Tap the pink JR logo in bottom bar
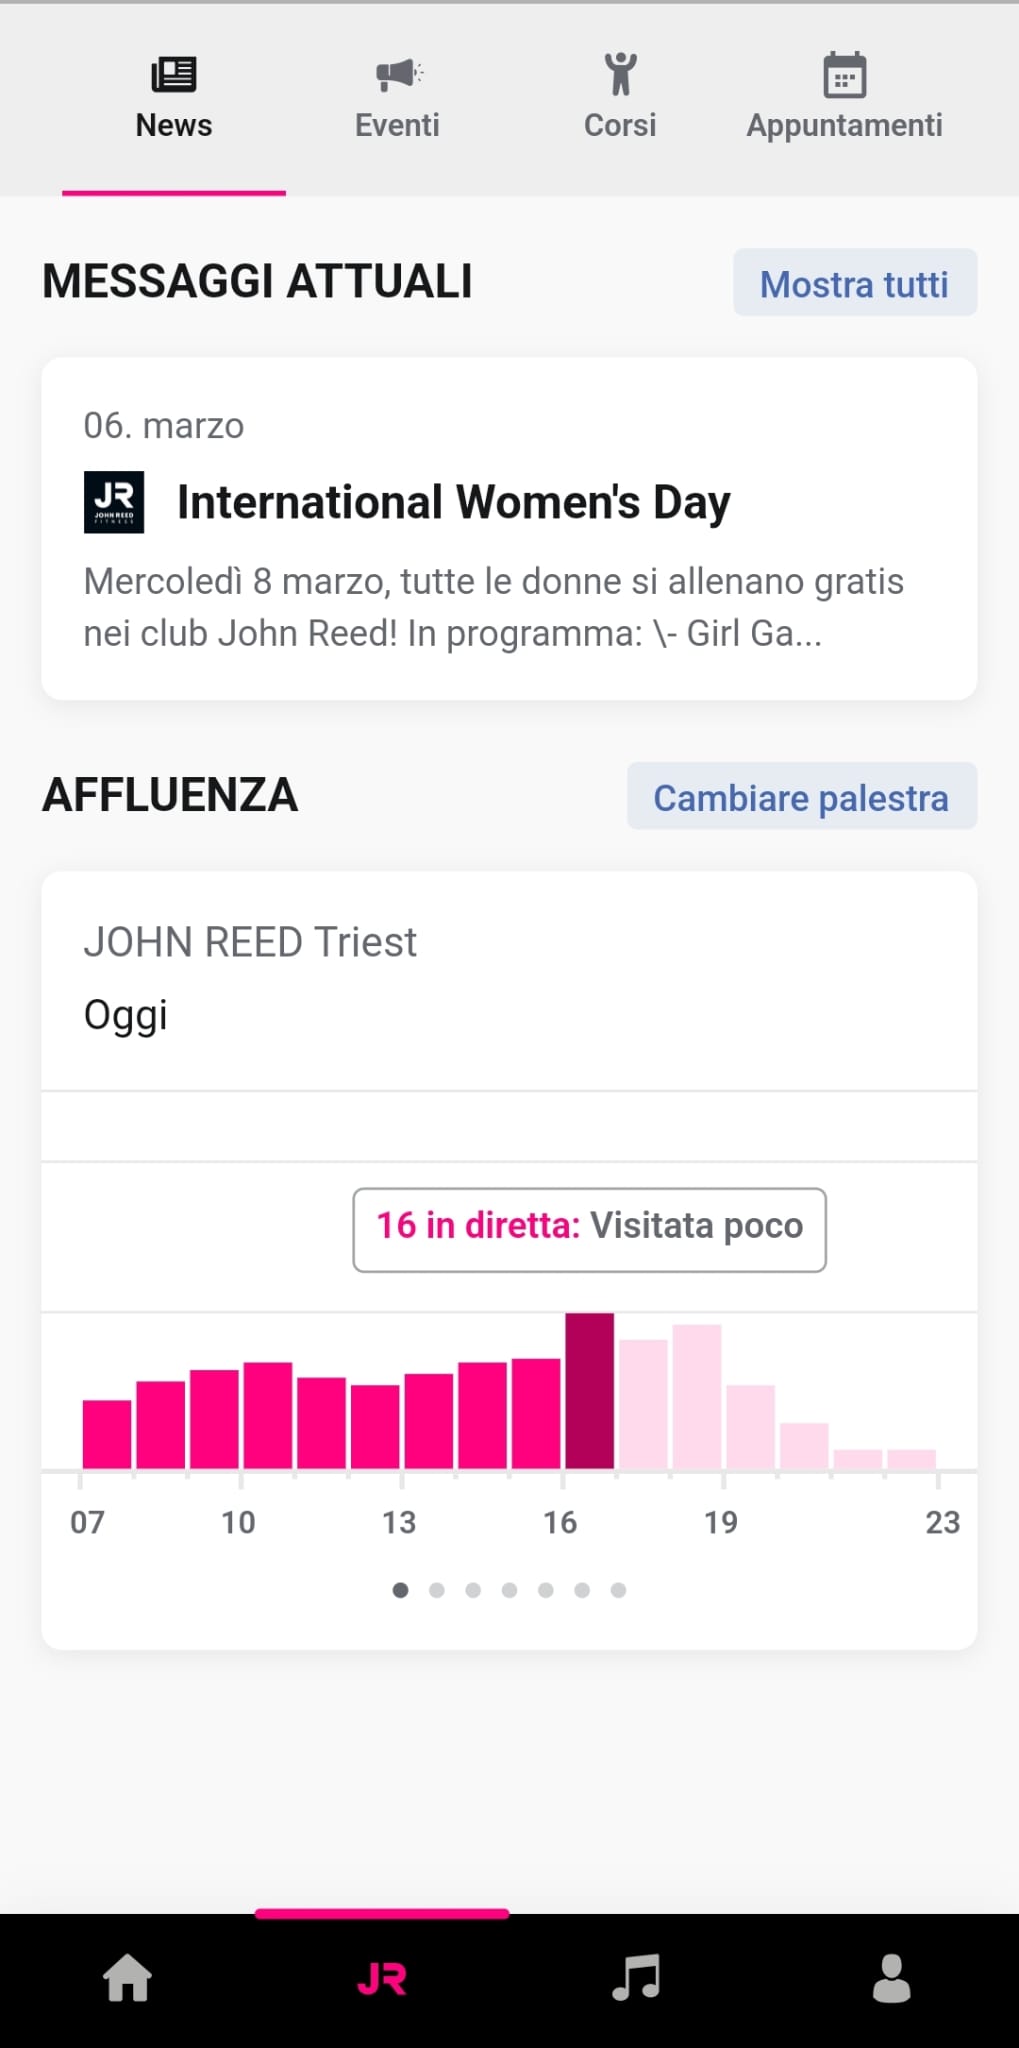1019x2048 pixels. pos(382,1979)
